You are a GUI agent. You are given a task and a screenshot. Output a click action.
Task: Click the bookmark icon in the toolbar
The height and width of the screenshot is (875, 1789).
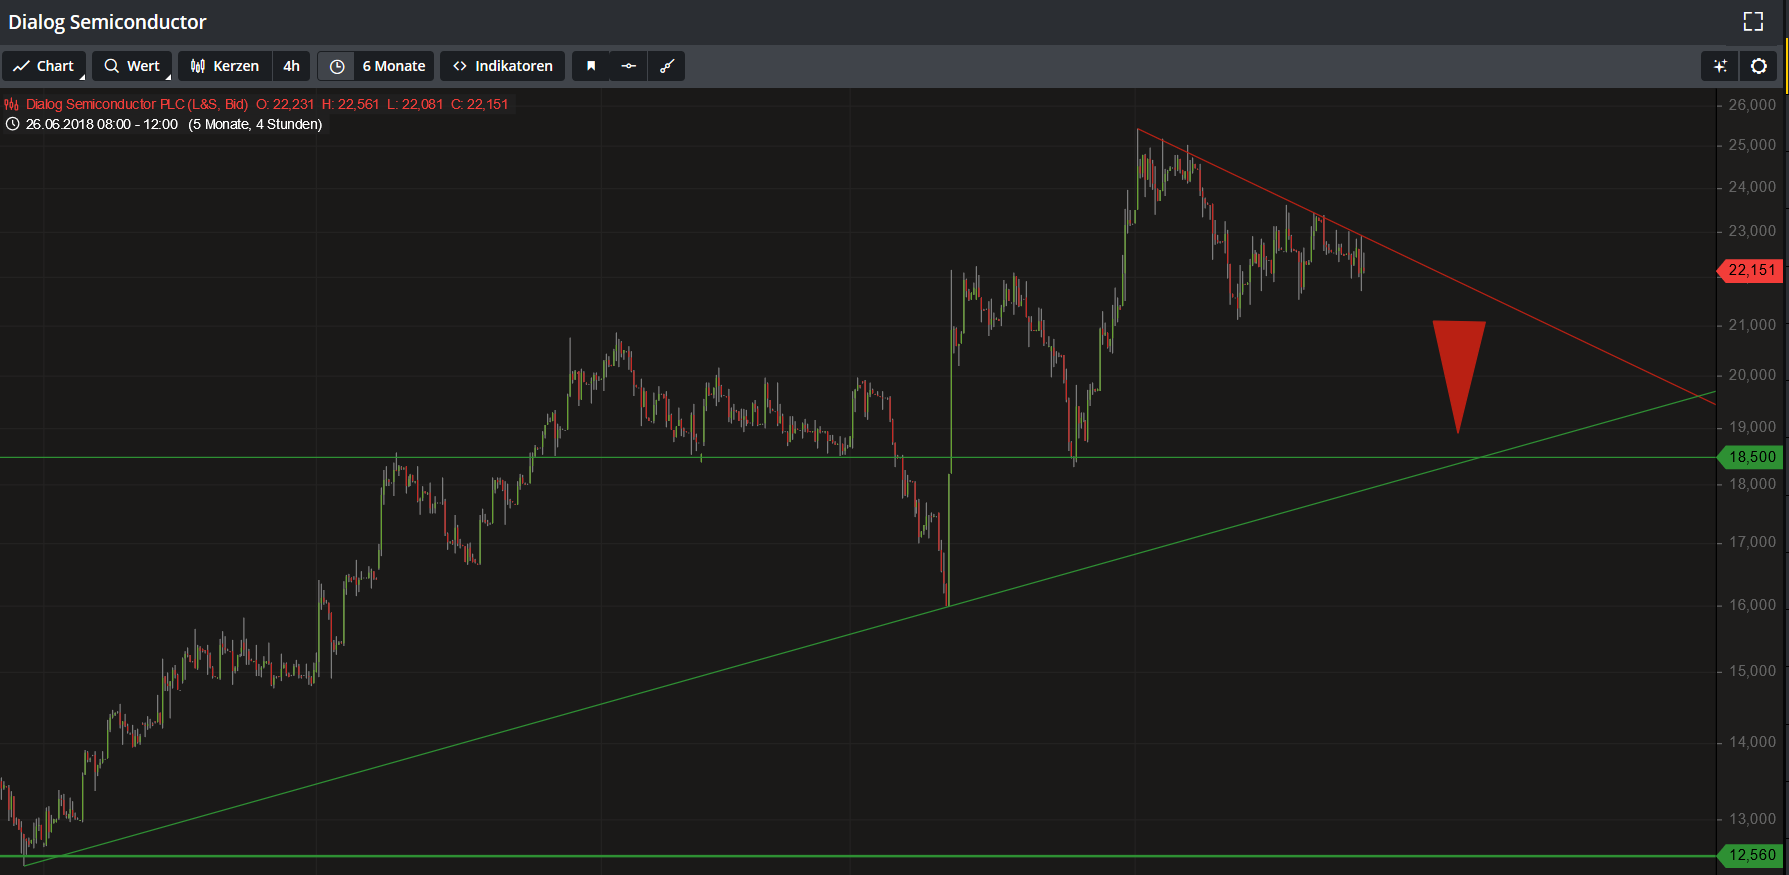click(591, 66)
